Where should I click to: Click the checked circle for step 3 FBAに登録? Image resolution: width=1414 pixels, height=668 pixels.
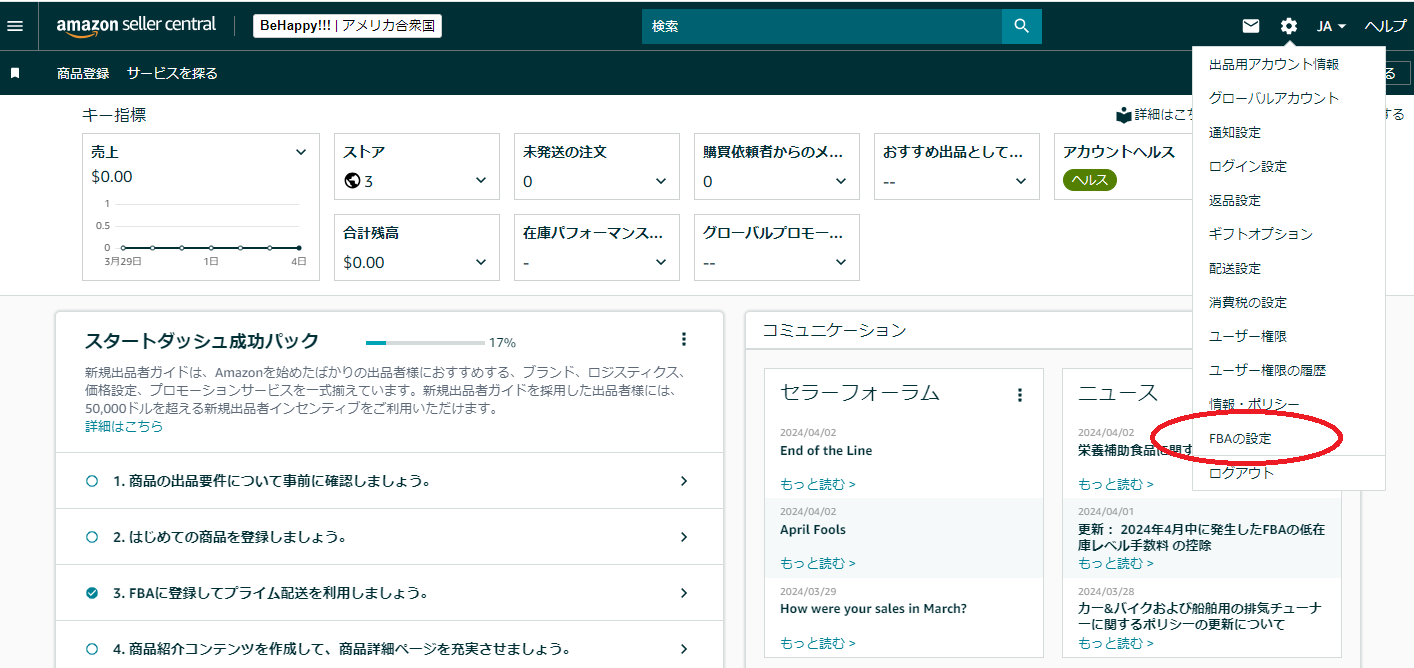[92, 593]
